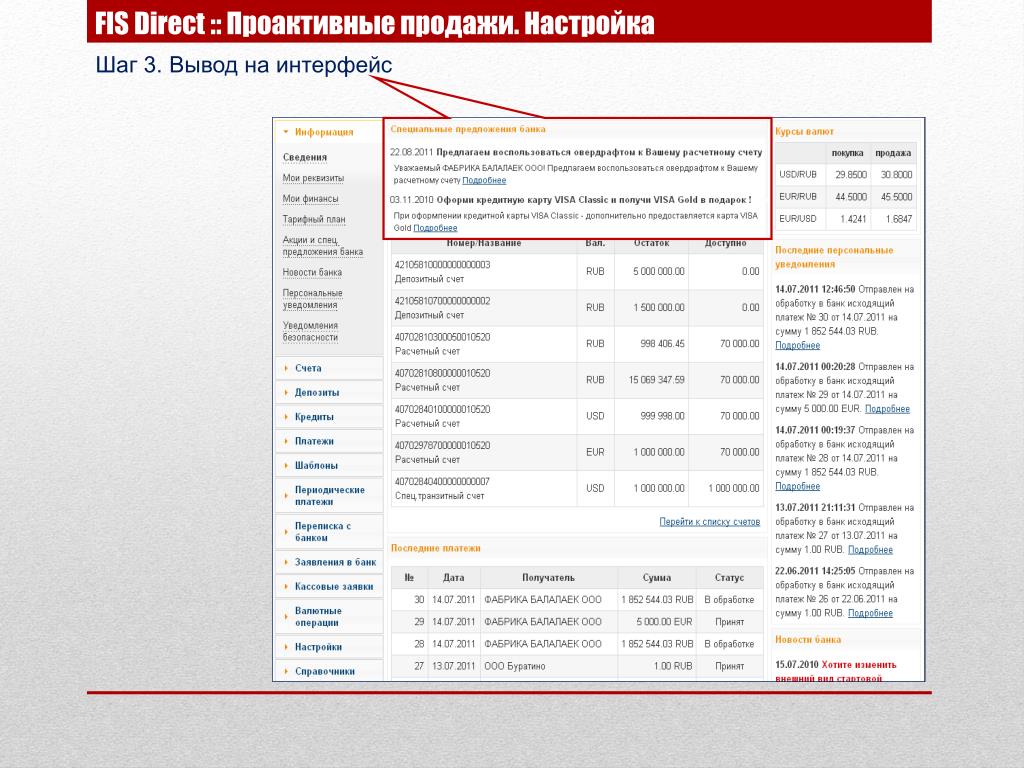The image size is (1024, 768).
Task: Click the EUR/RUB sell rate 45.5000
Action: [896, 197]
